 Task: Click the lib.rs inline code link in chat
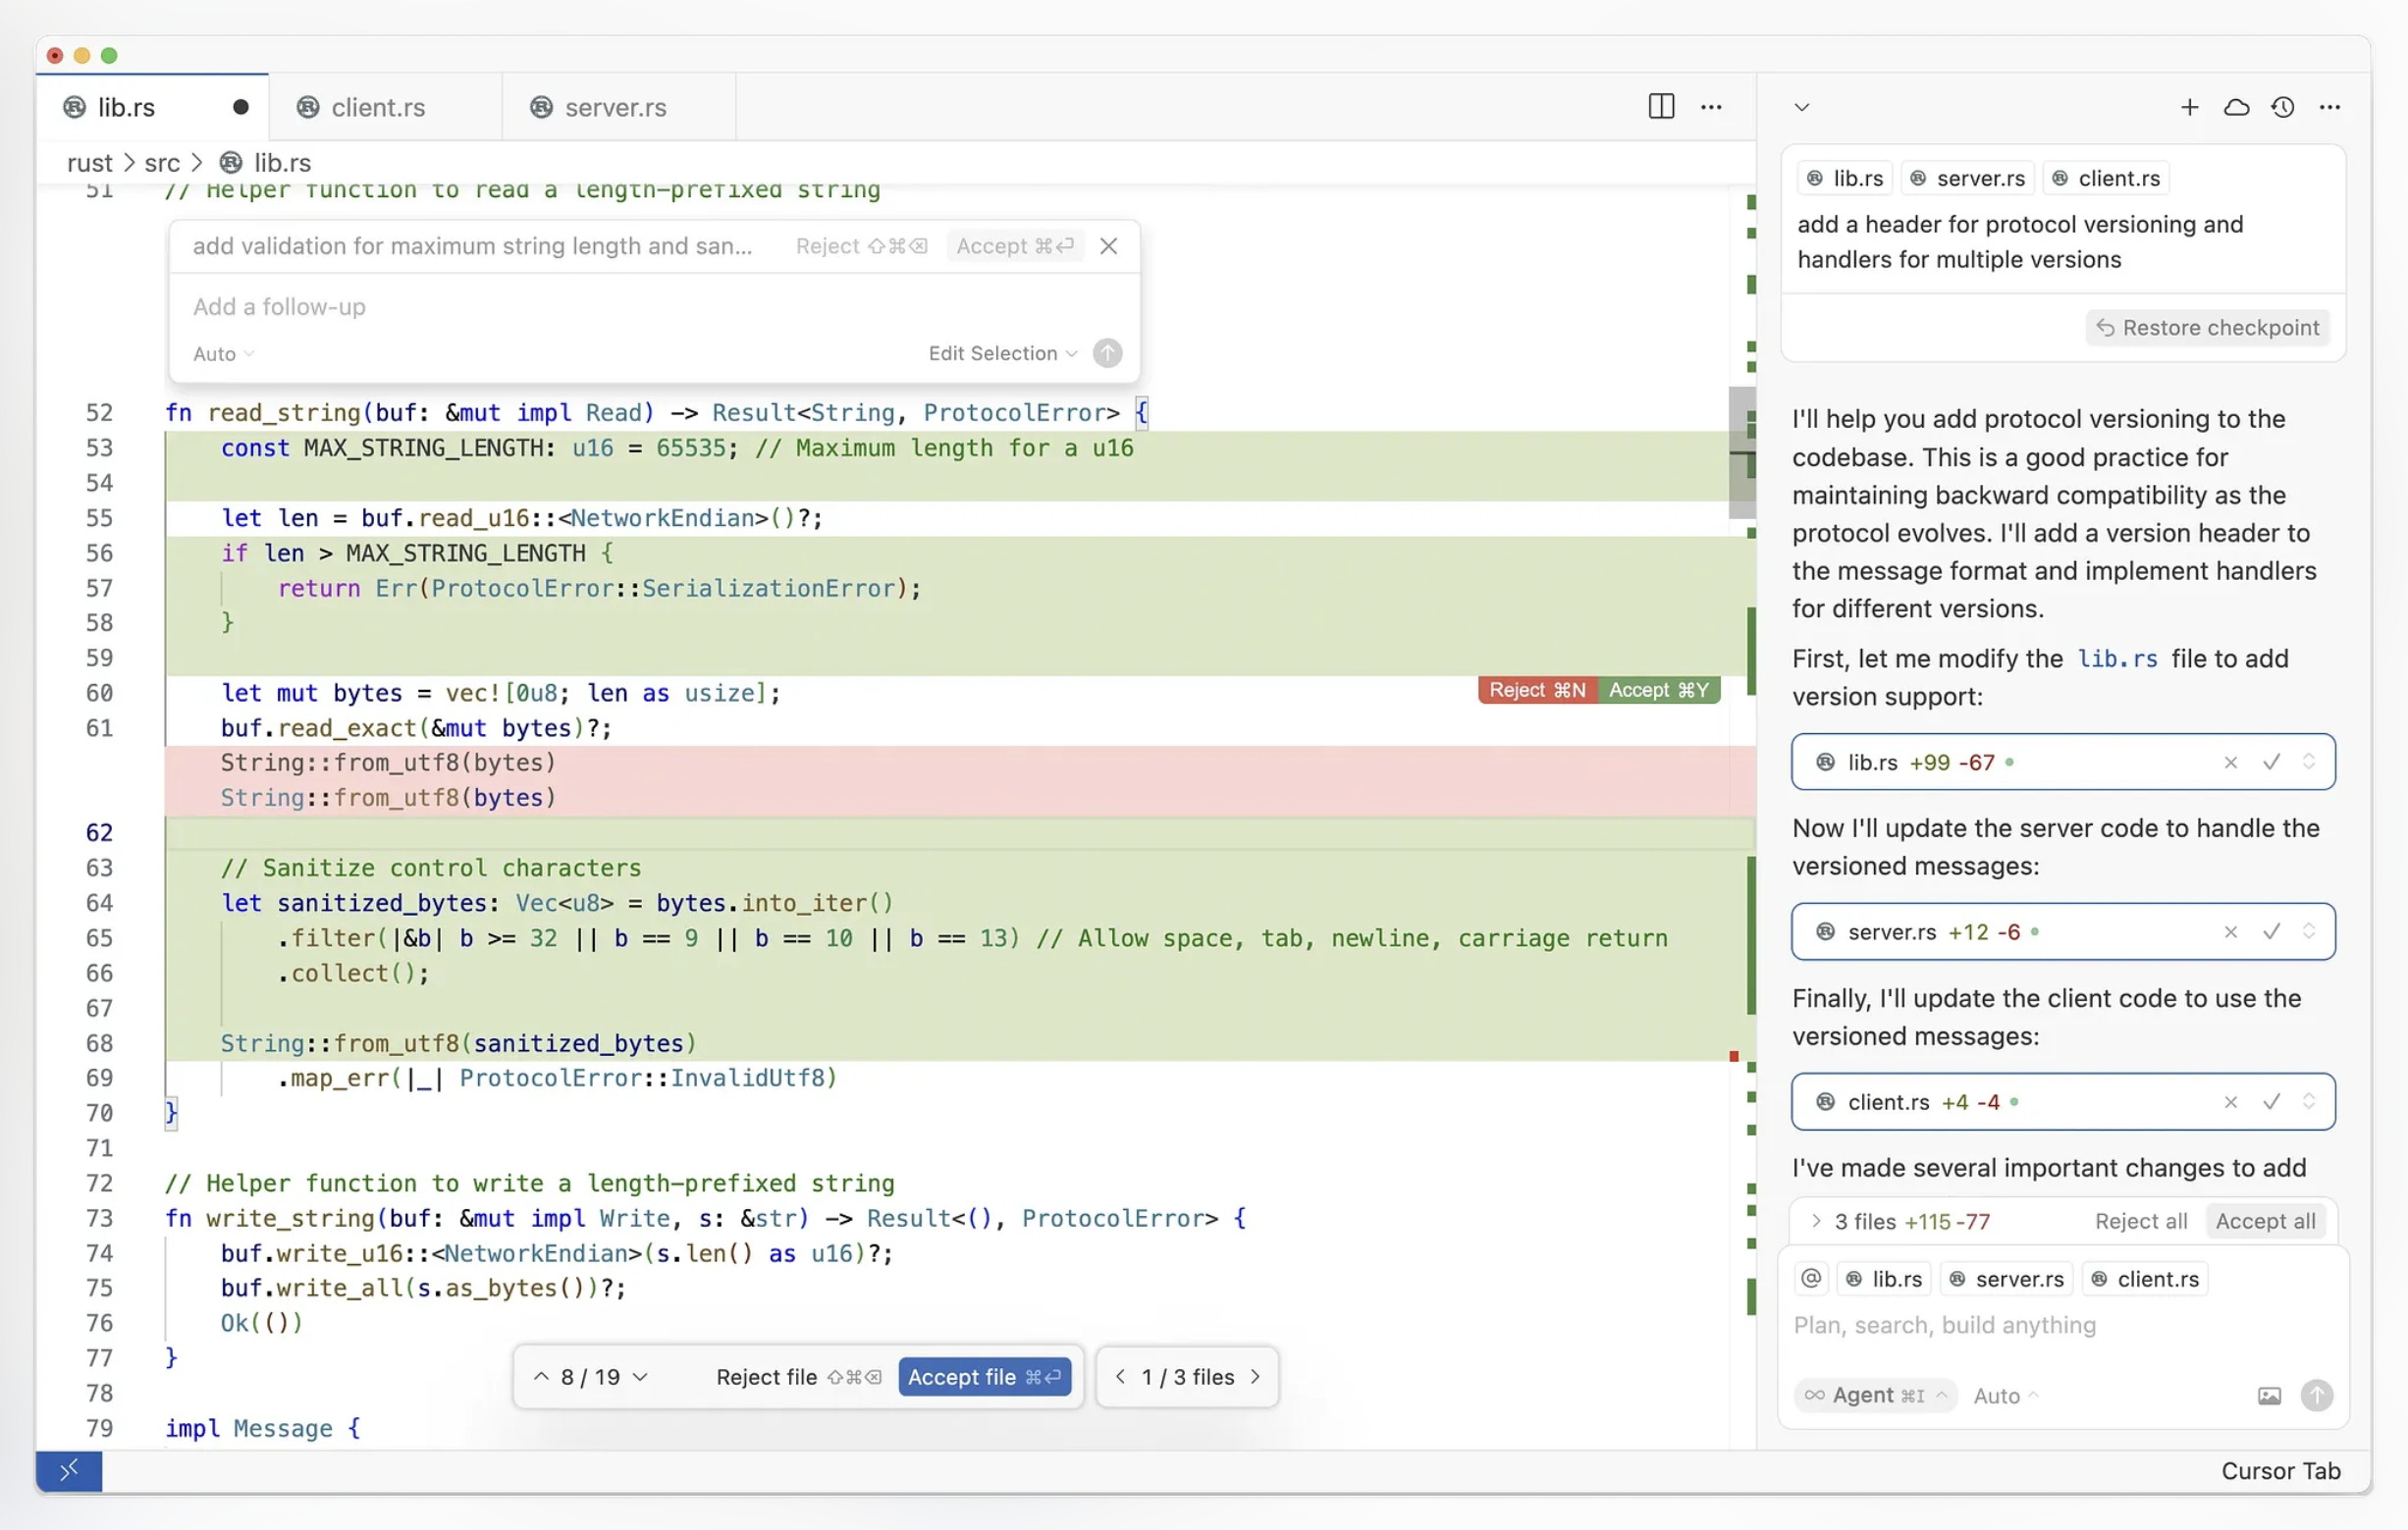click(2117, 659)
